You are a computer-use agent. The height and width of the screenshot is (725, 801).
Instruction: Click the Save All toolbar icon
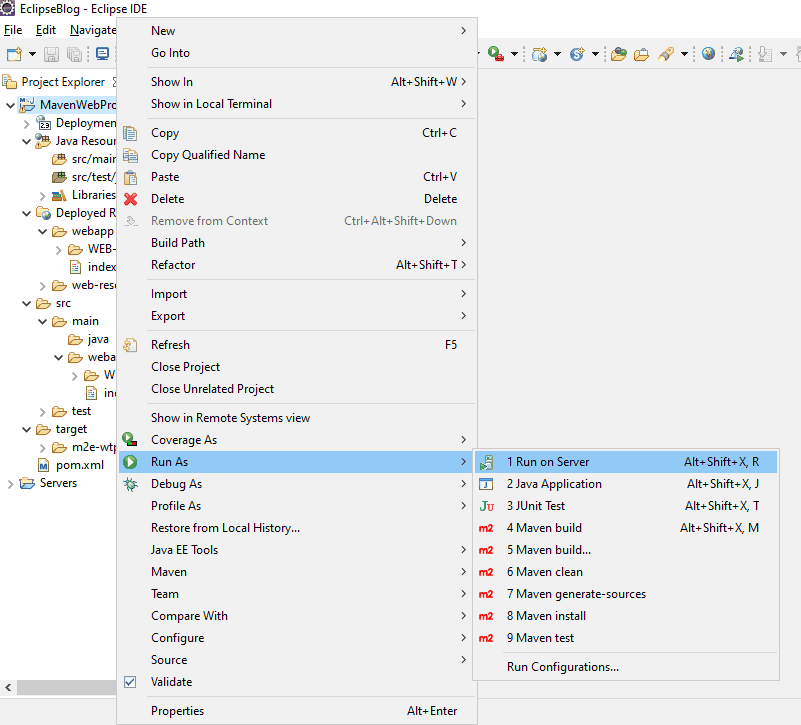pyautogui.click(x=74, y=53)
